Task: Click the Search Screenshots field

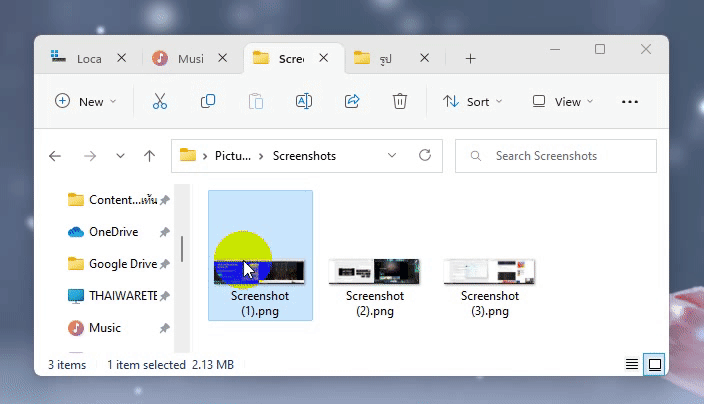Action: (x=556, y=156)
